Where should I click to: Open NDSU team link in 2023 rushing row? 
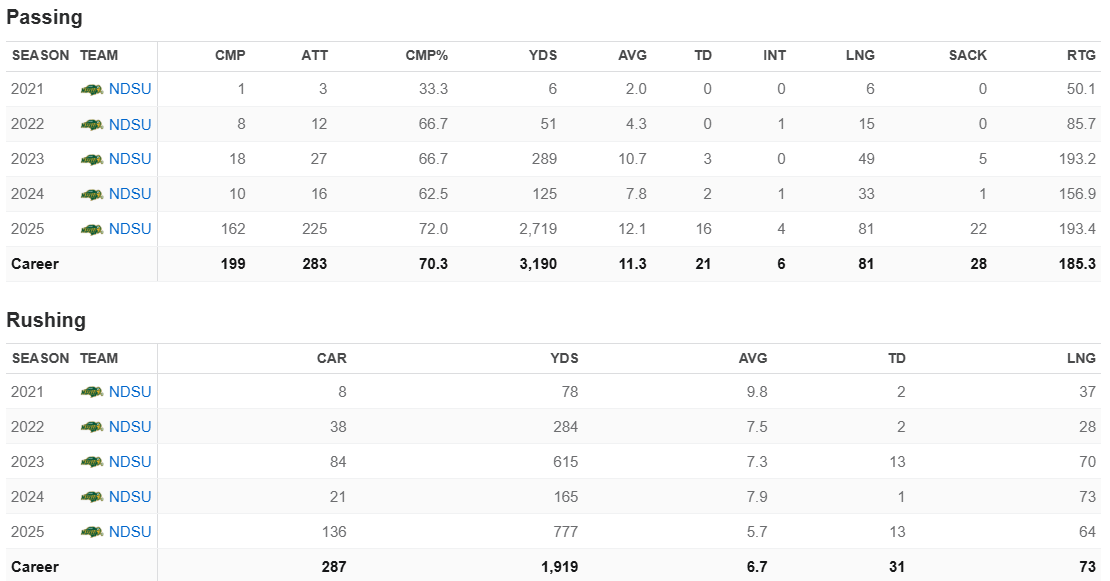point(130,462)
